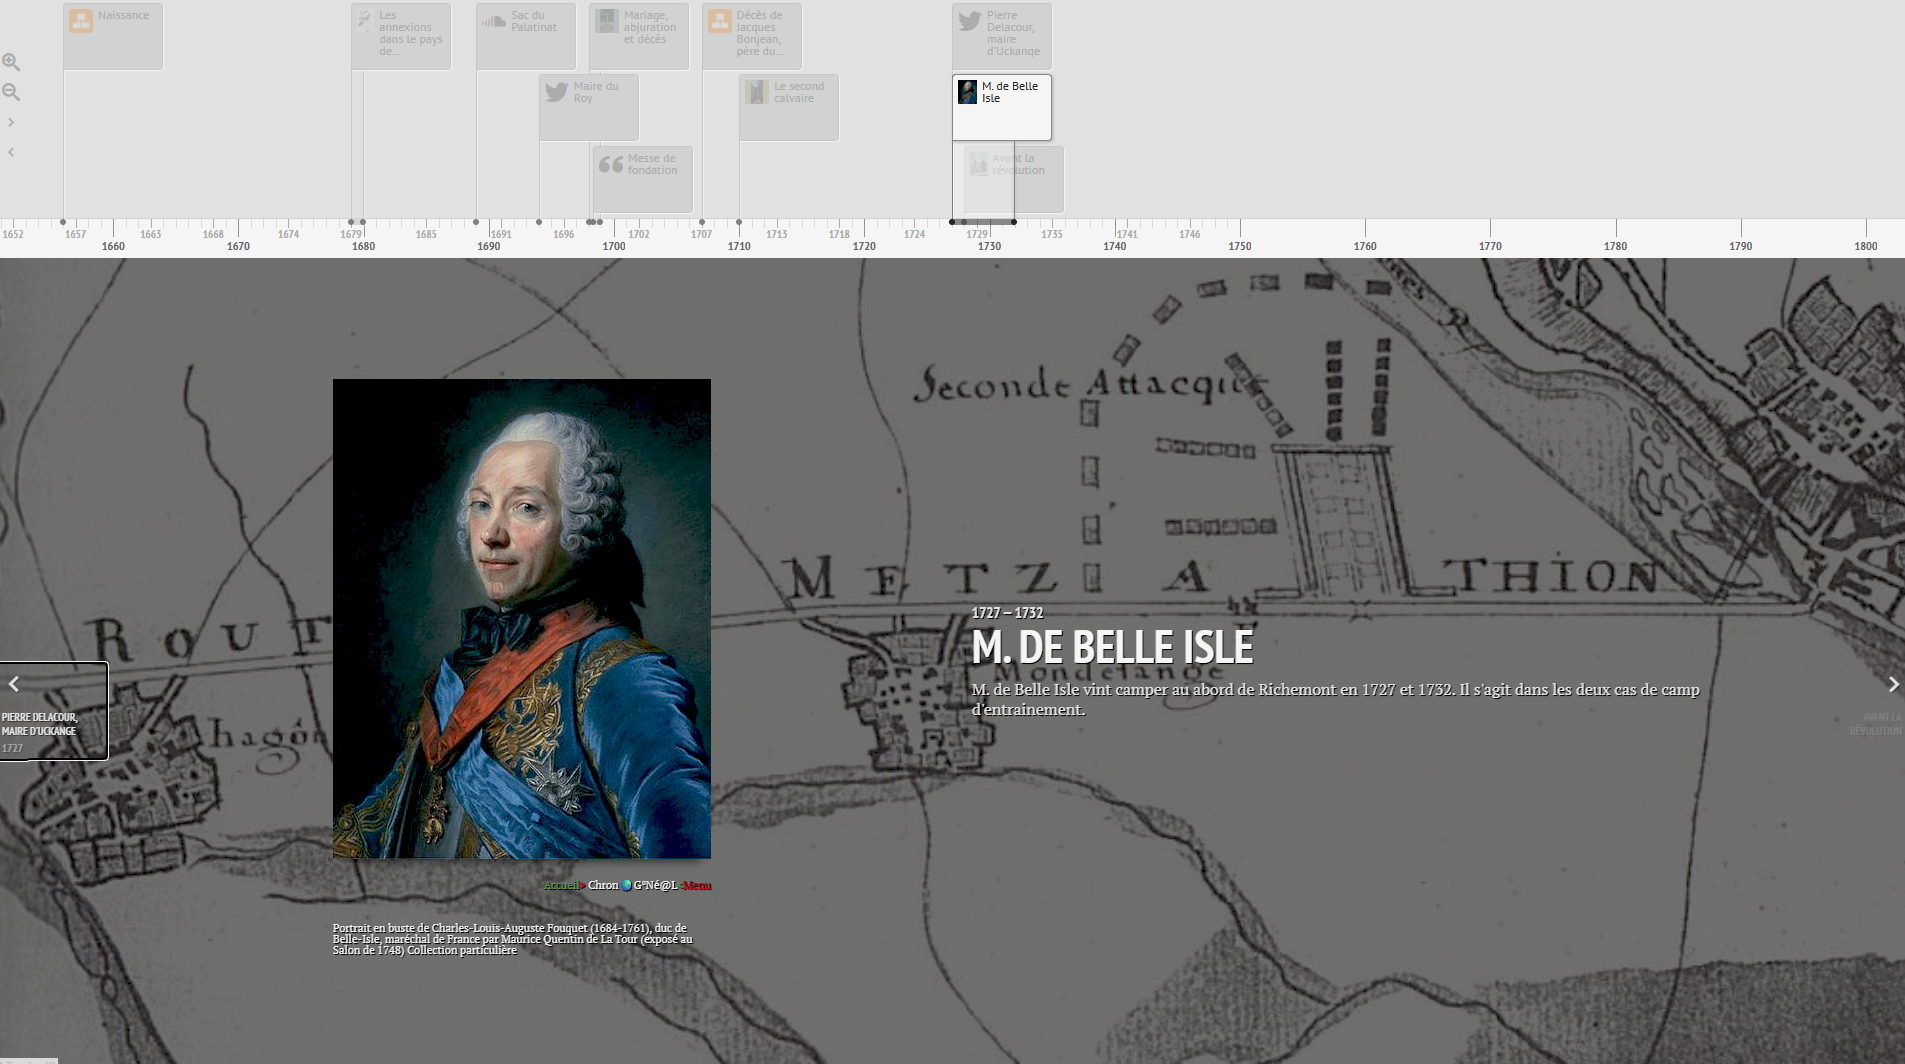Select the Twitter icon on the Maire du Roy card
This screenshot has width=1905, height=1064.
557,92
